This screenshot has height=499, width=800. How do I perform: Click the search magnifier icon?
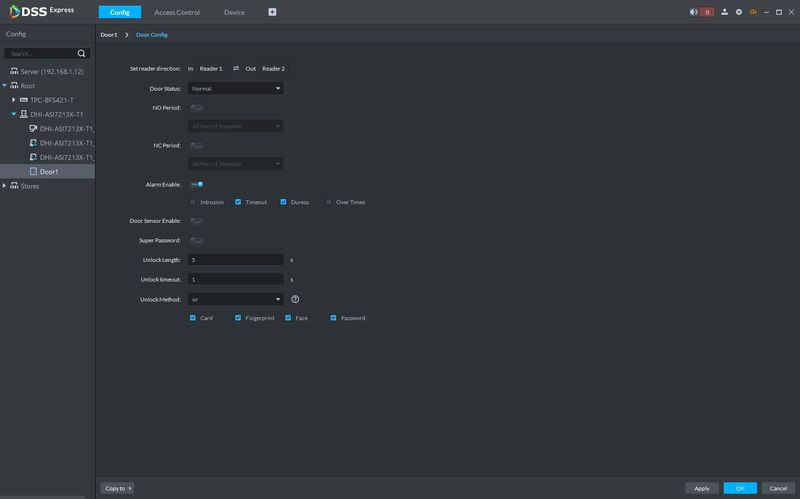(81, 54)
